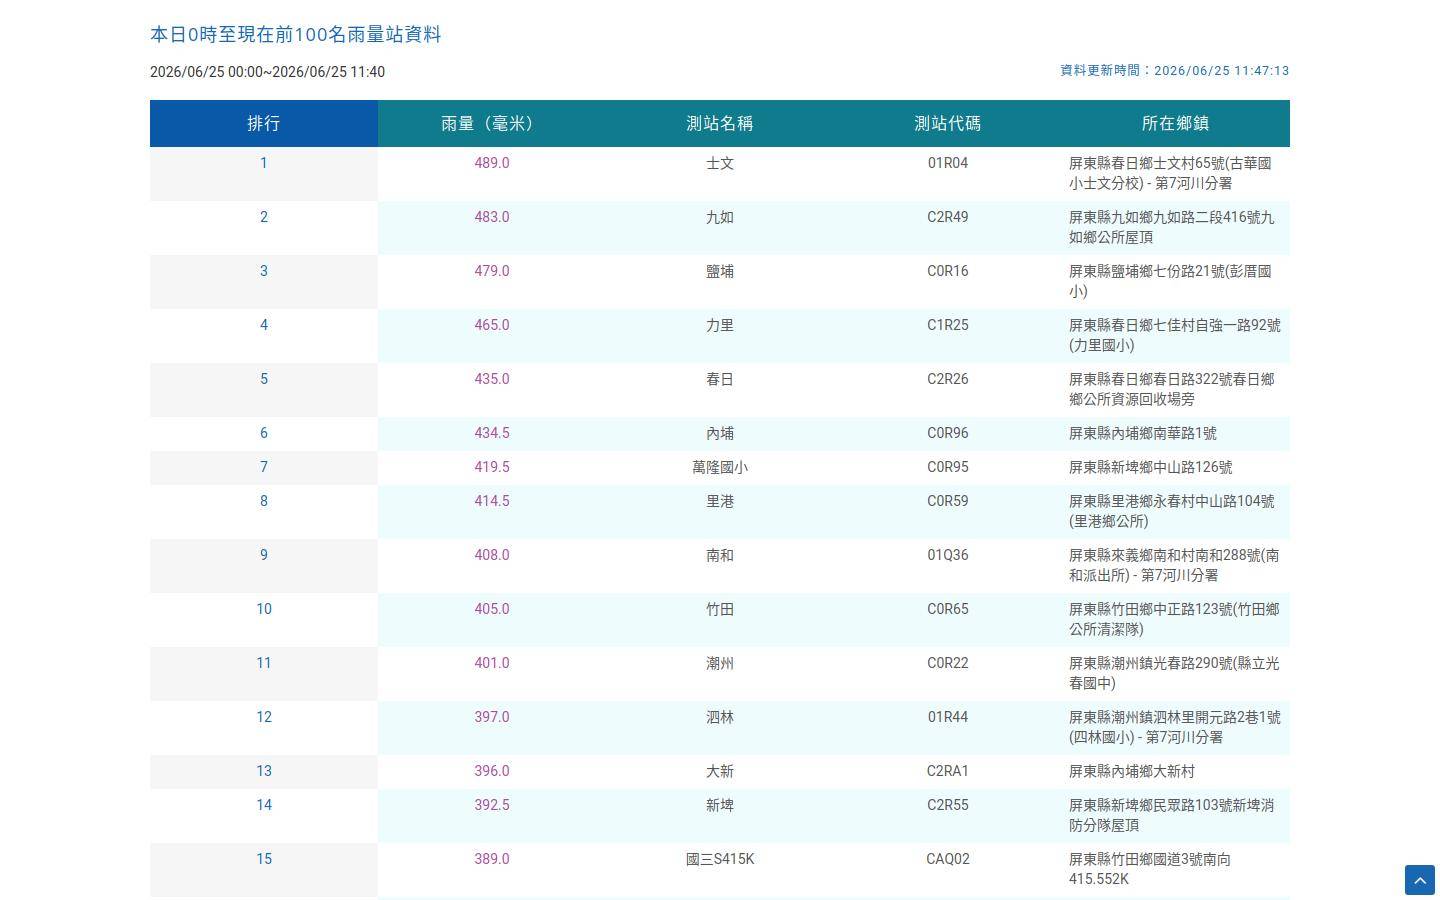The image size is (1440, 900).
Task: Click station code 01Q36
Action: click(948, 555)
